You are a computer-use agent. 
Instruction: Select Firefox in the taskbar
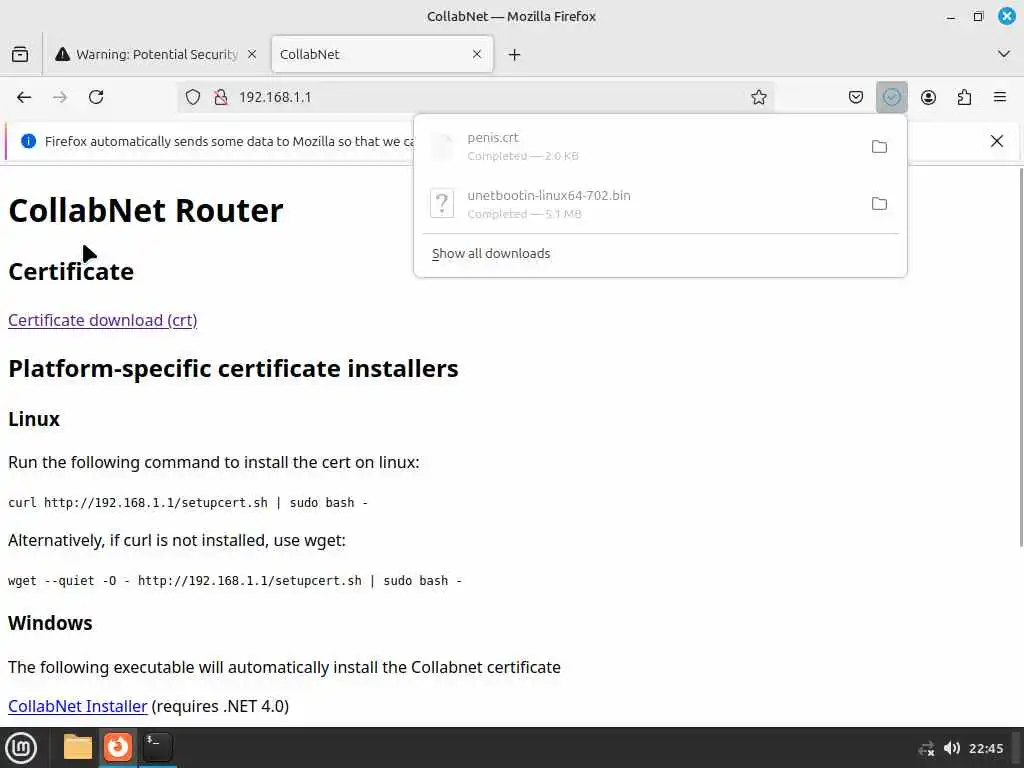[118, 747]
